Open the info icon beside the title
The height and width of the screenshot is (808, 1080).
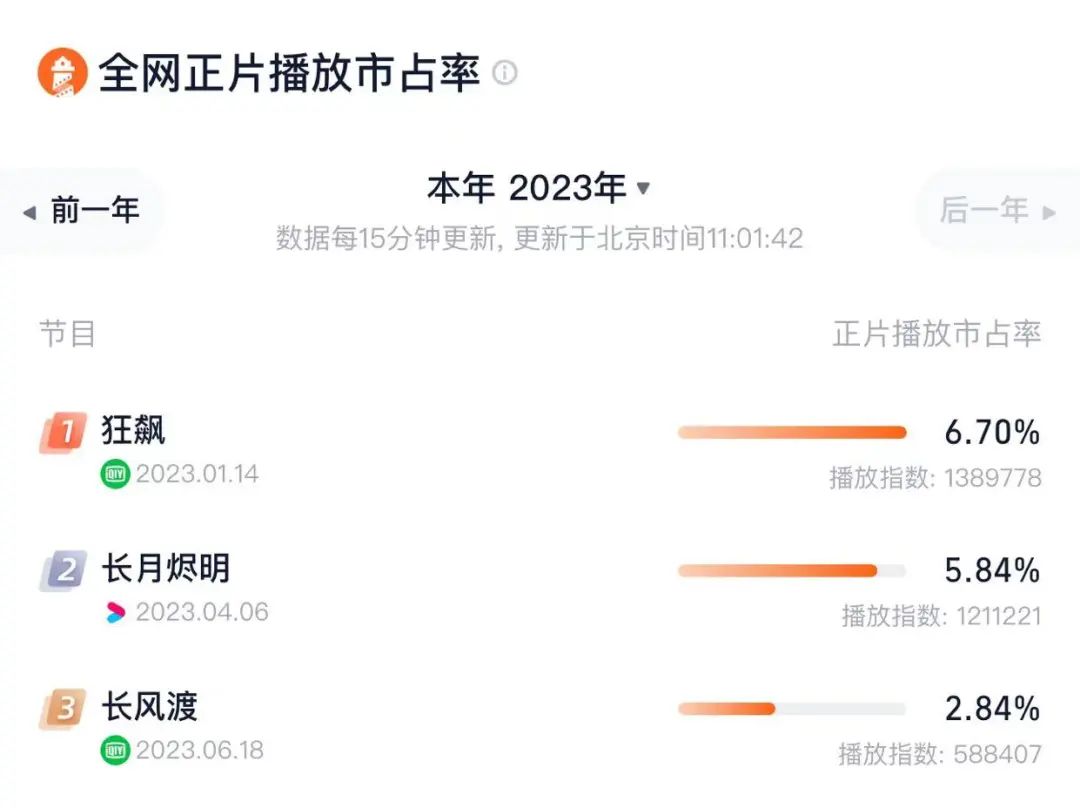tap(505, 74)
